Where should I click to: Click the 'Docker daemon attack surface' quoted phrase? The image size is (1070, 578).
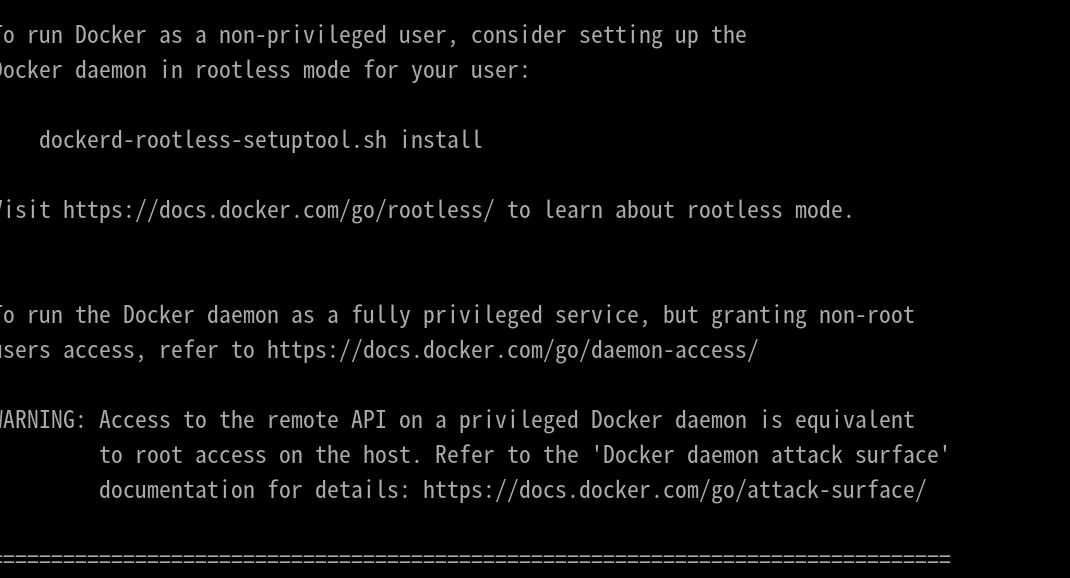770,454
